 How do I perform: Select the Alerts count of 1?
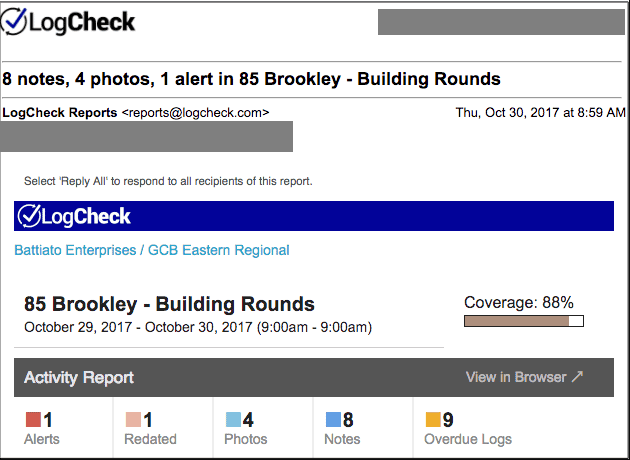[48, 420]
